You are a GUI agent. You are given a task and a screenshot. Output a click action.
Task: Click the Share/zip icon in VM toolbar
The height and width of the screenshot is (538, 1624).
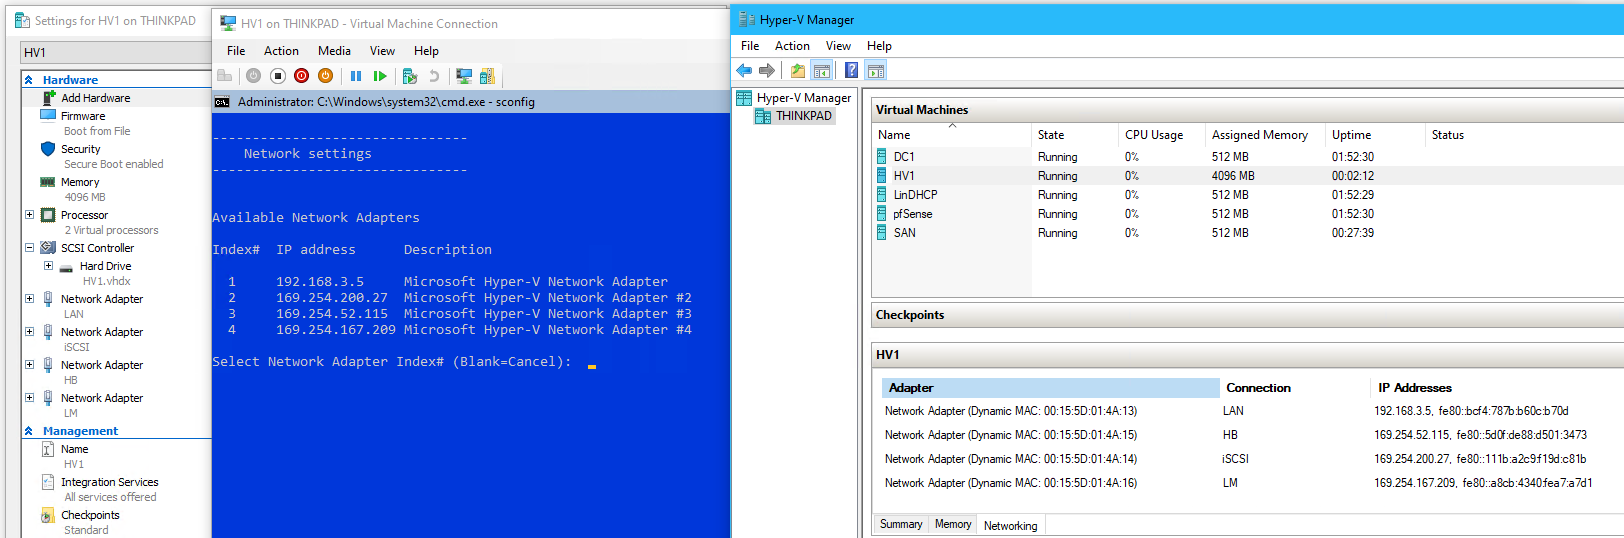click(487, 76)
